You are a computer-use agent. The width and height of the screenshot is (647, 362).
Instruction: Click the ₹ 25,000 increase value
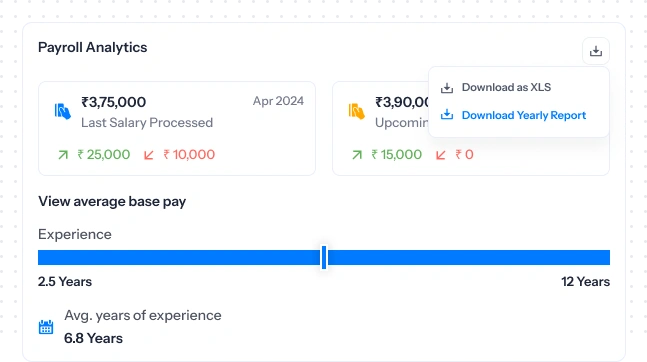tap(104, 155)
